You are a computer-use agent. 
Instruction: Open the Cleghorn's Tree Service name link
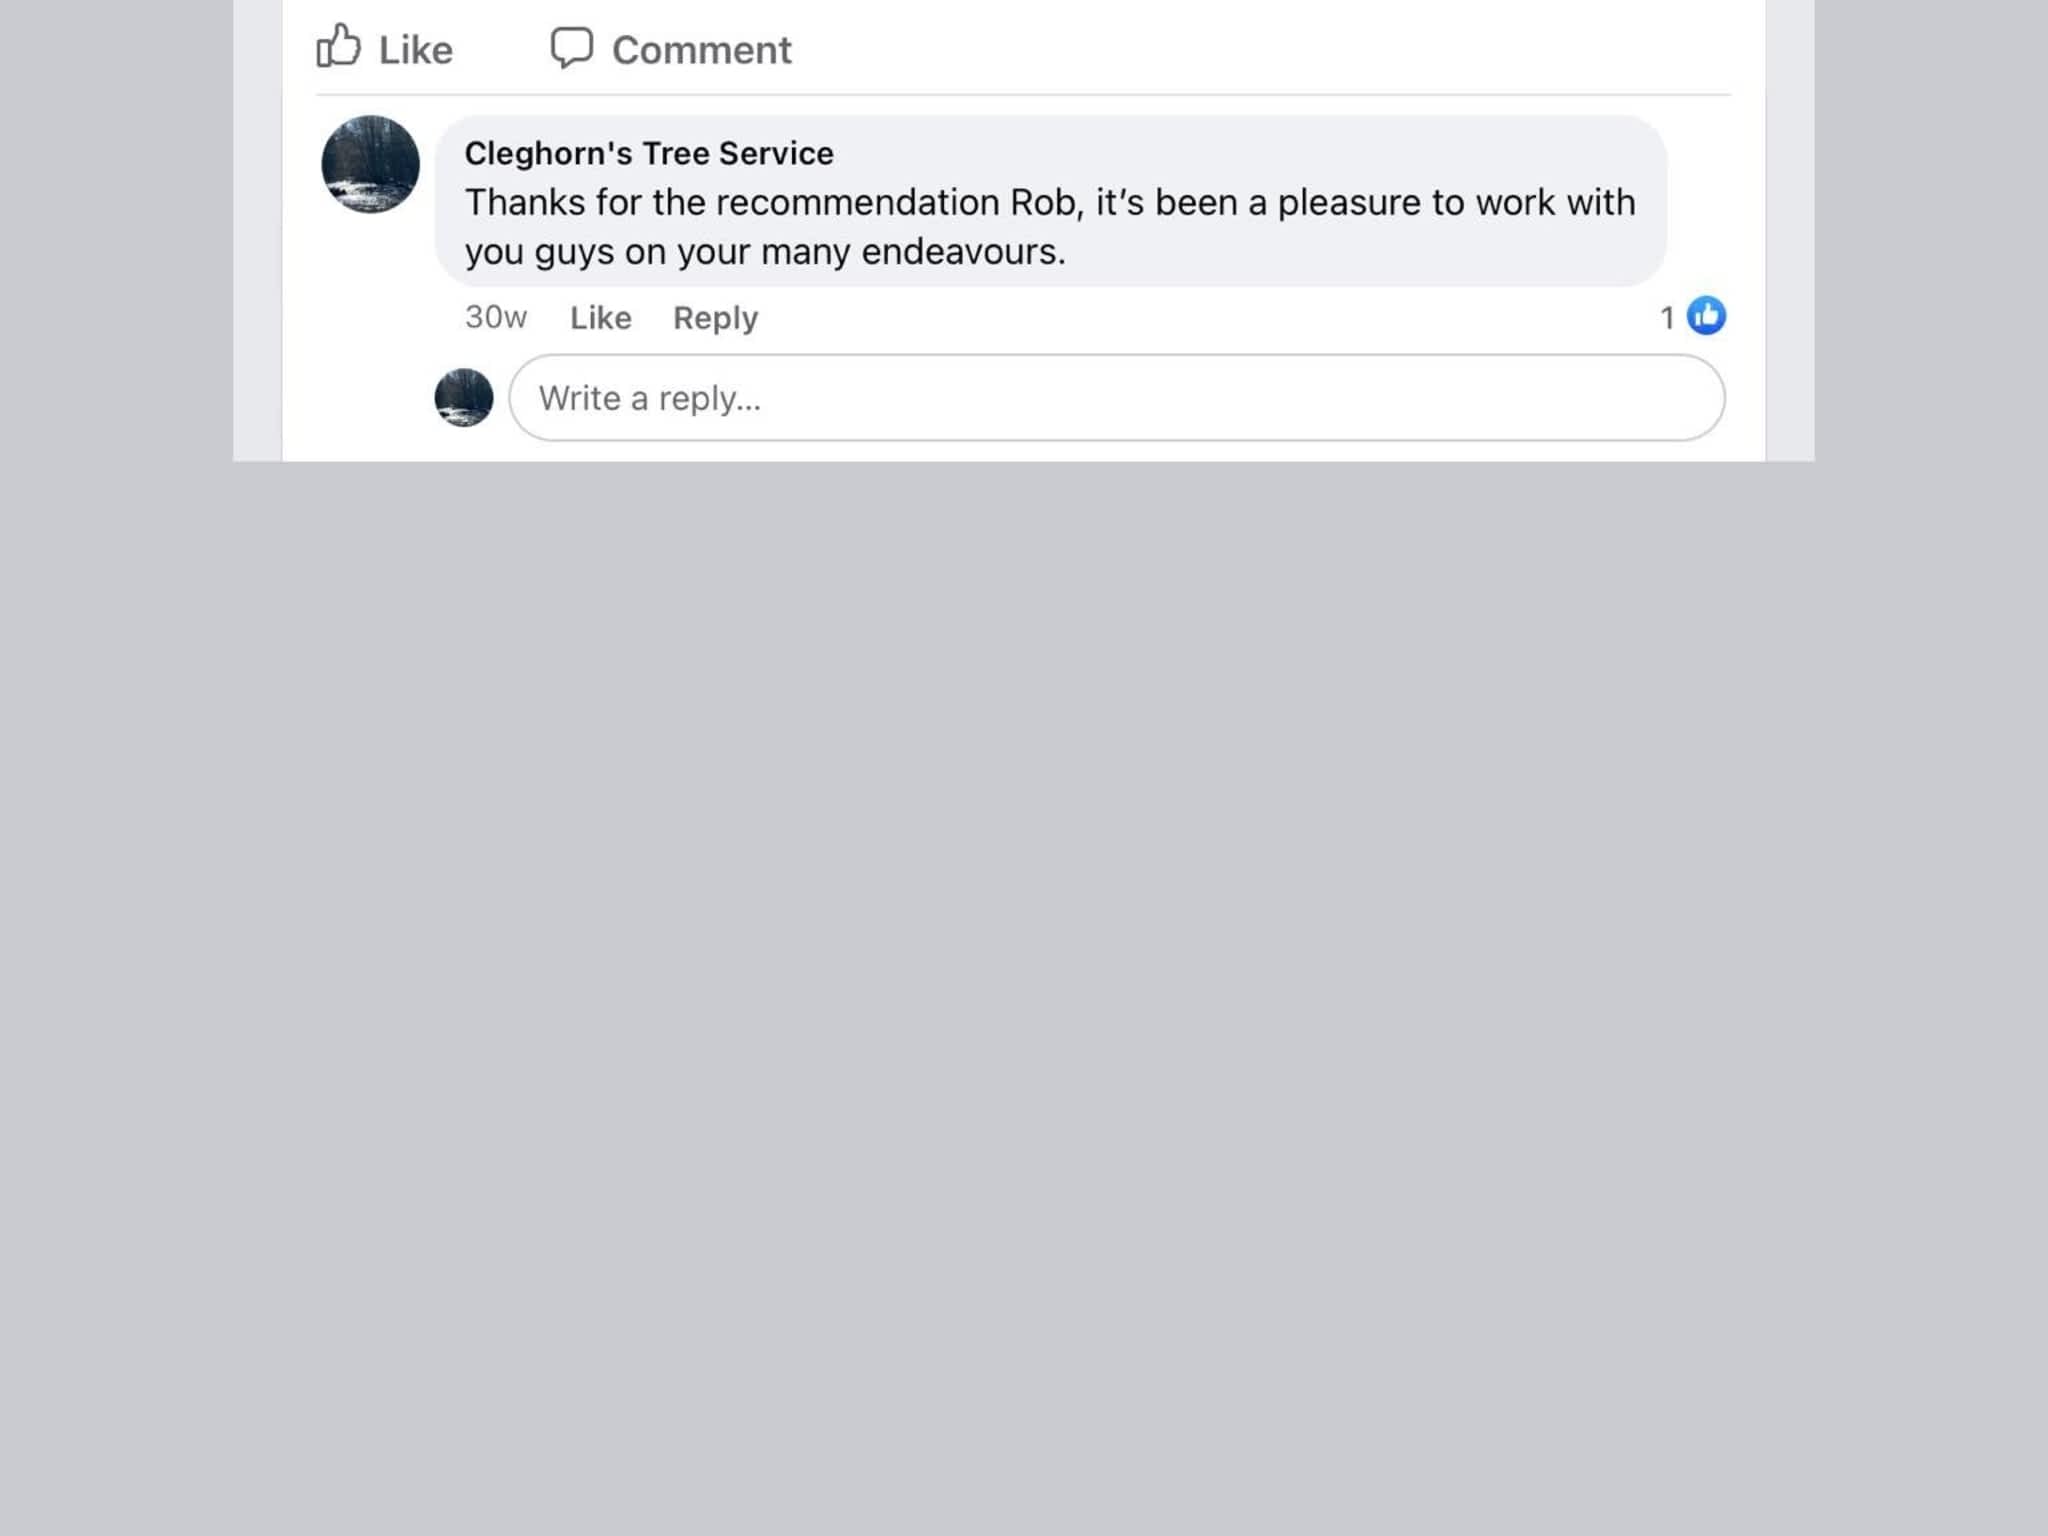(649, 153)
